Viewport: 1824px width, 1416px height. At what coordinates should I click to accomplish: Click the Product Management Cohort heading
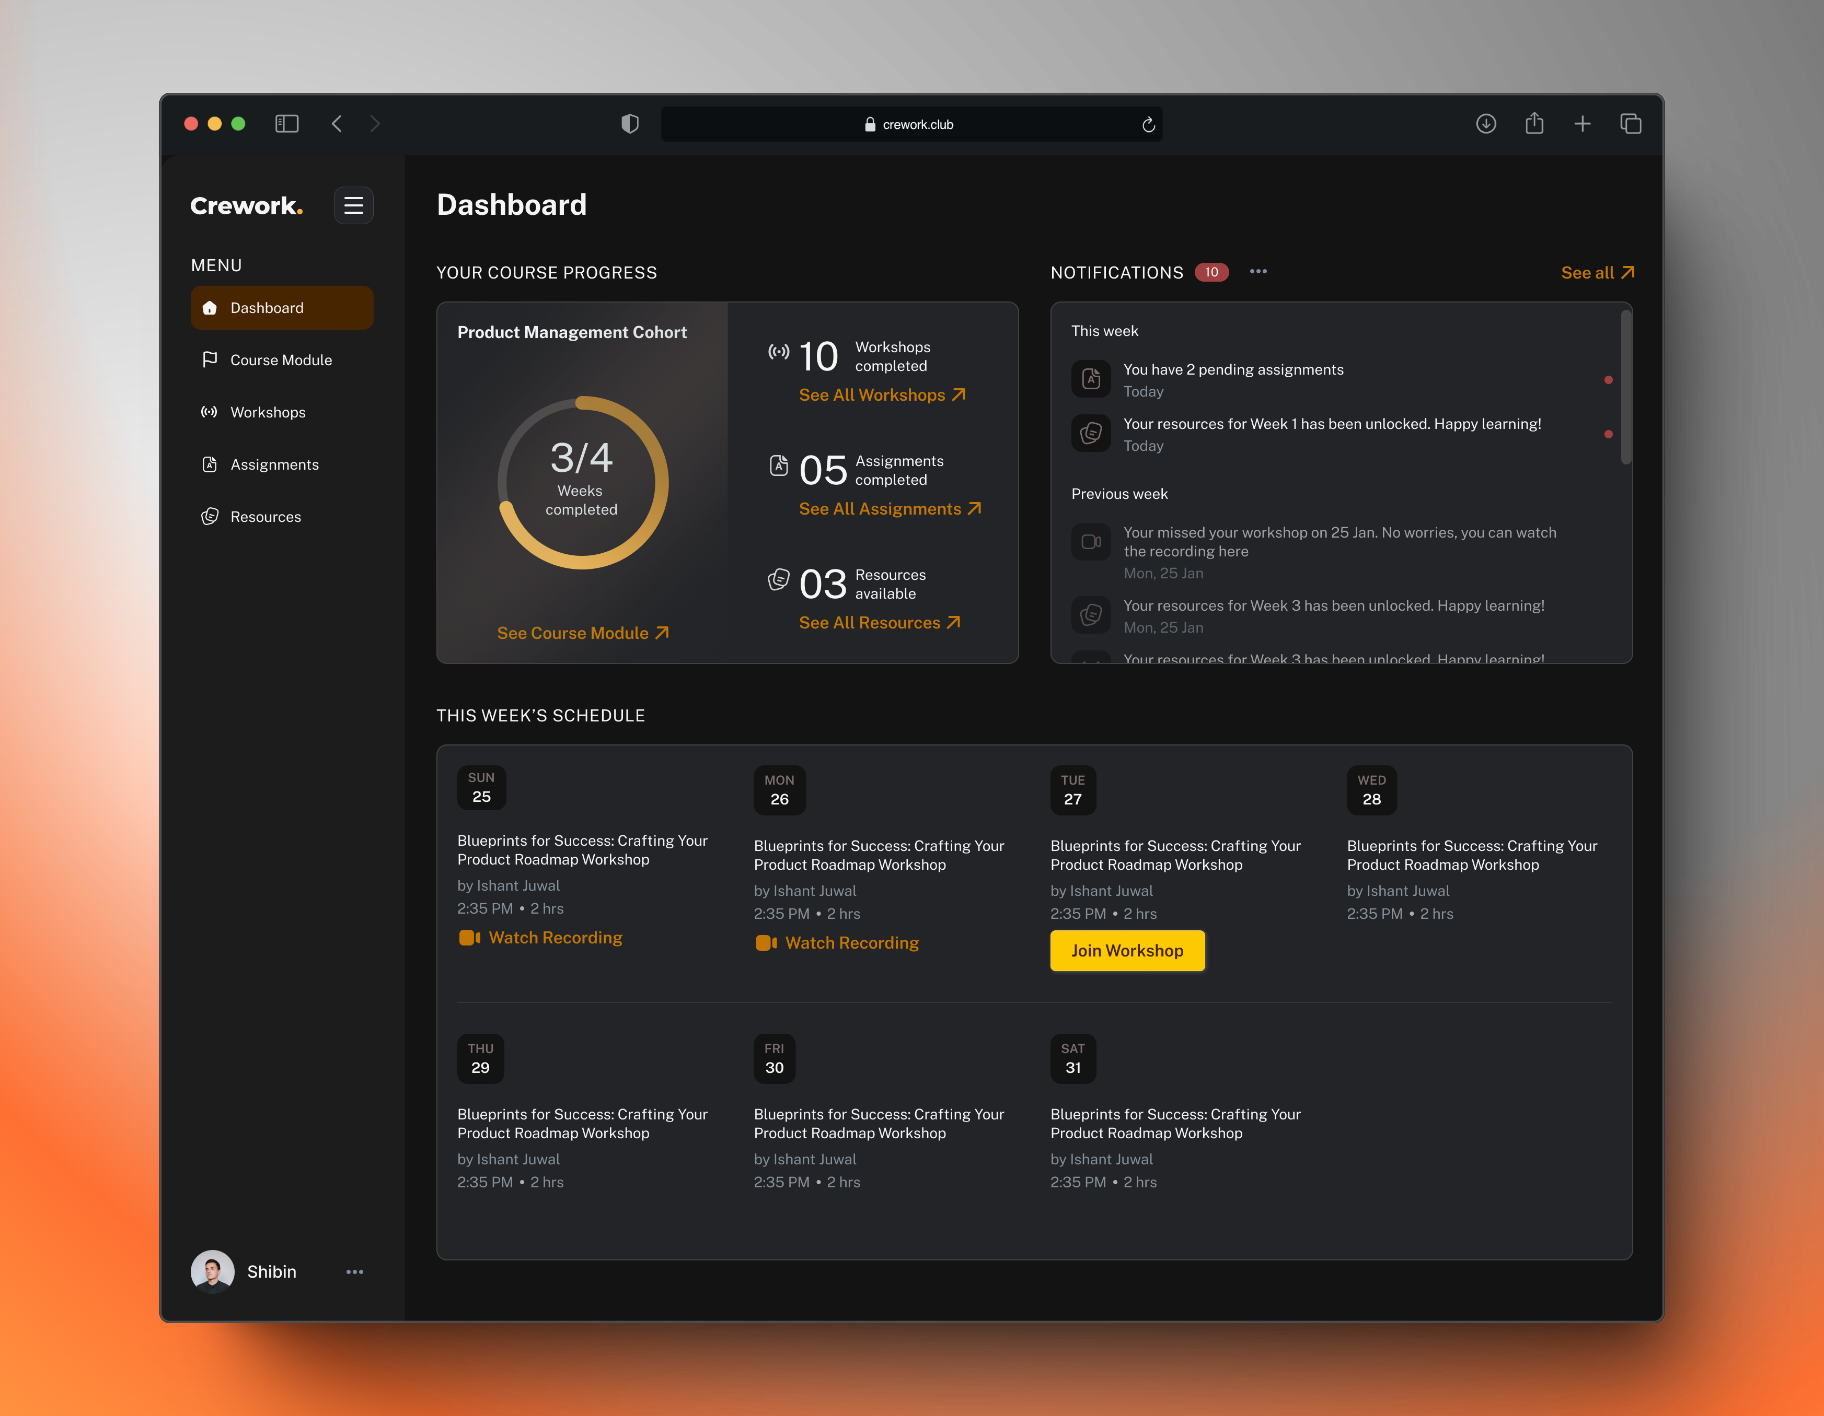(572, 332)
